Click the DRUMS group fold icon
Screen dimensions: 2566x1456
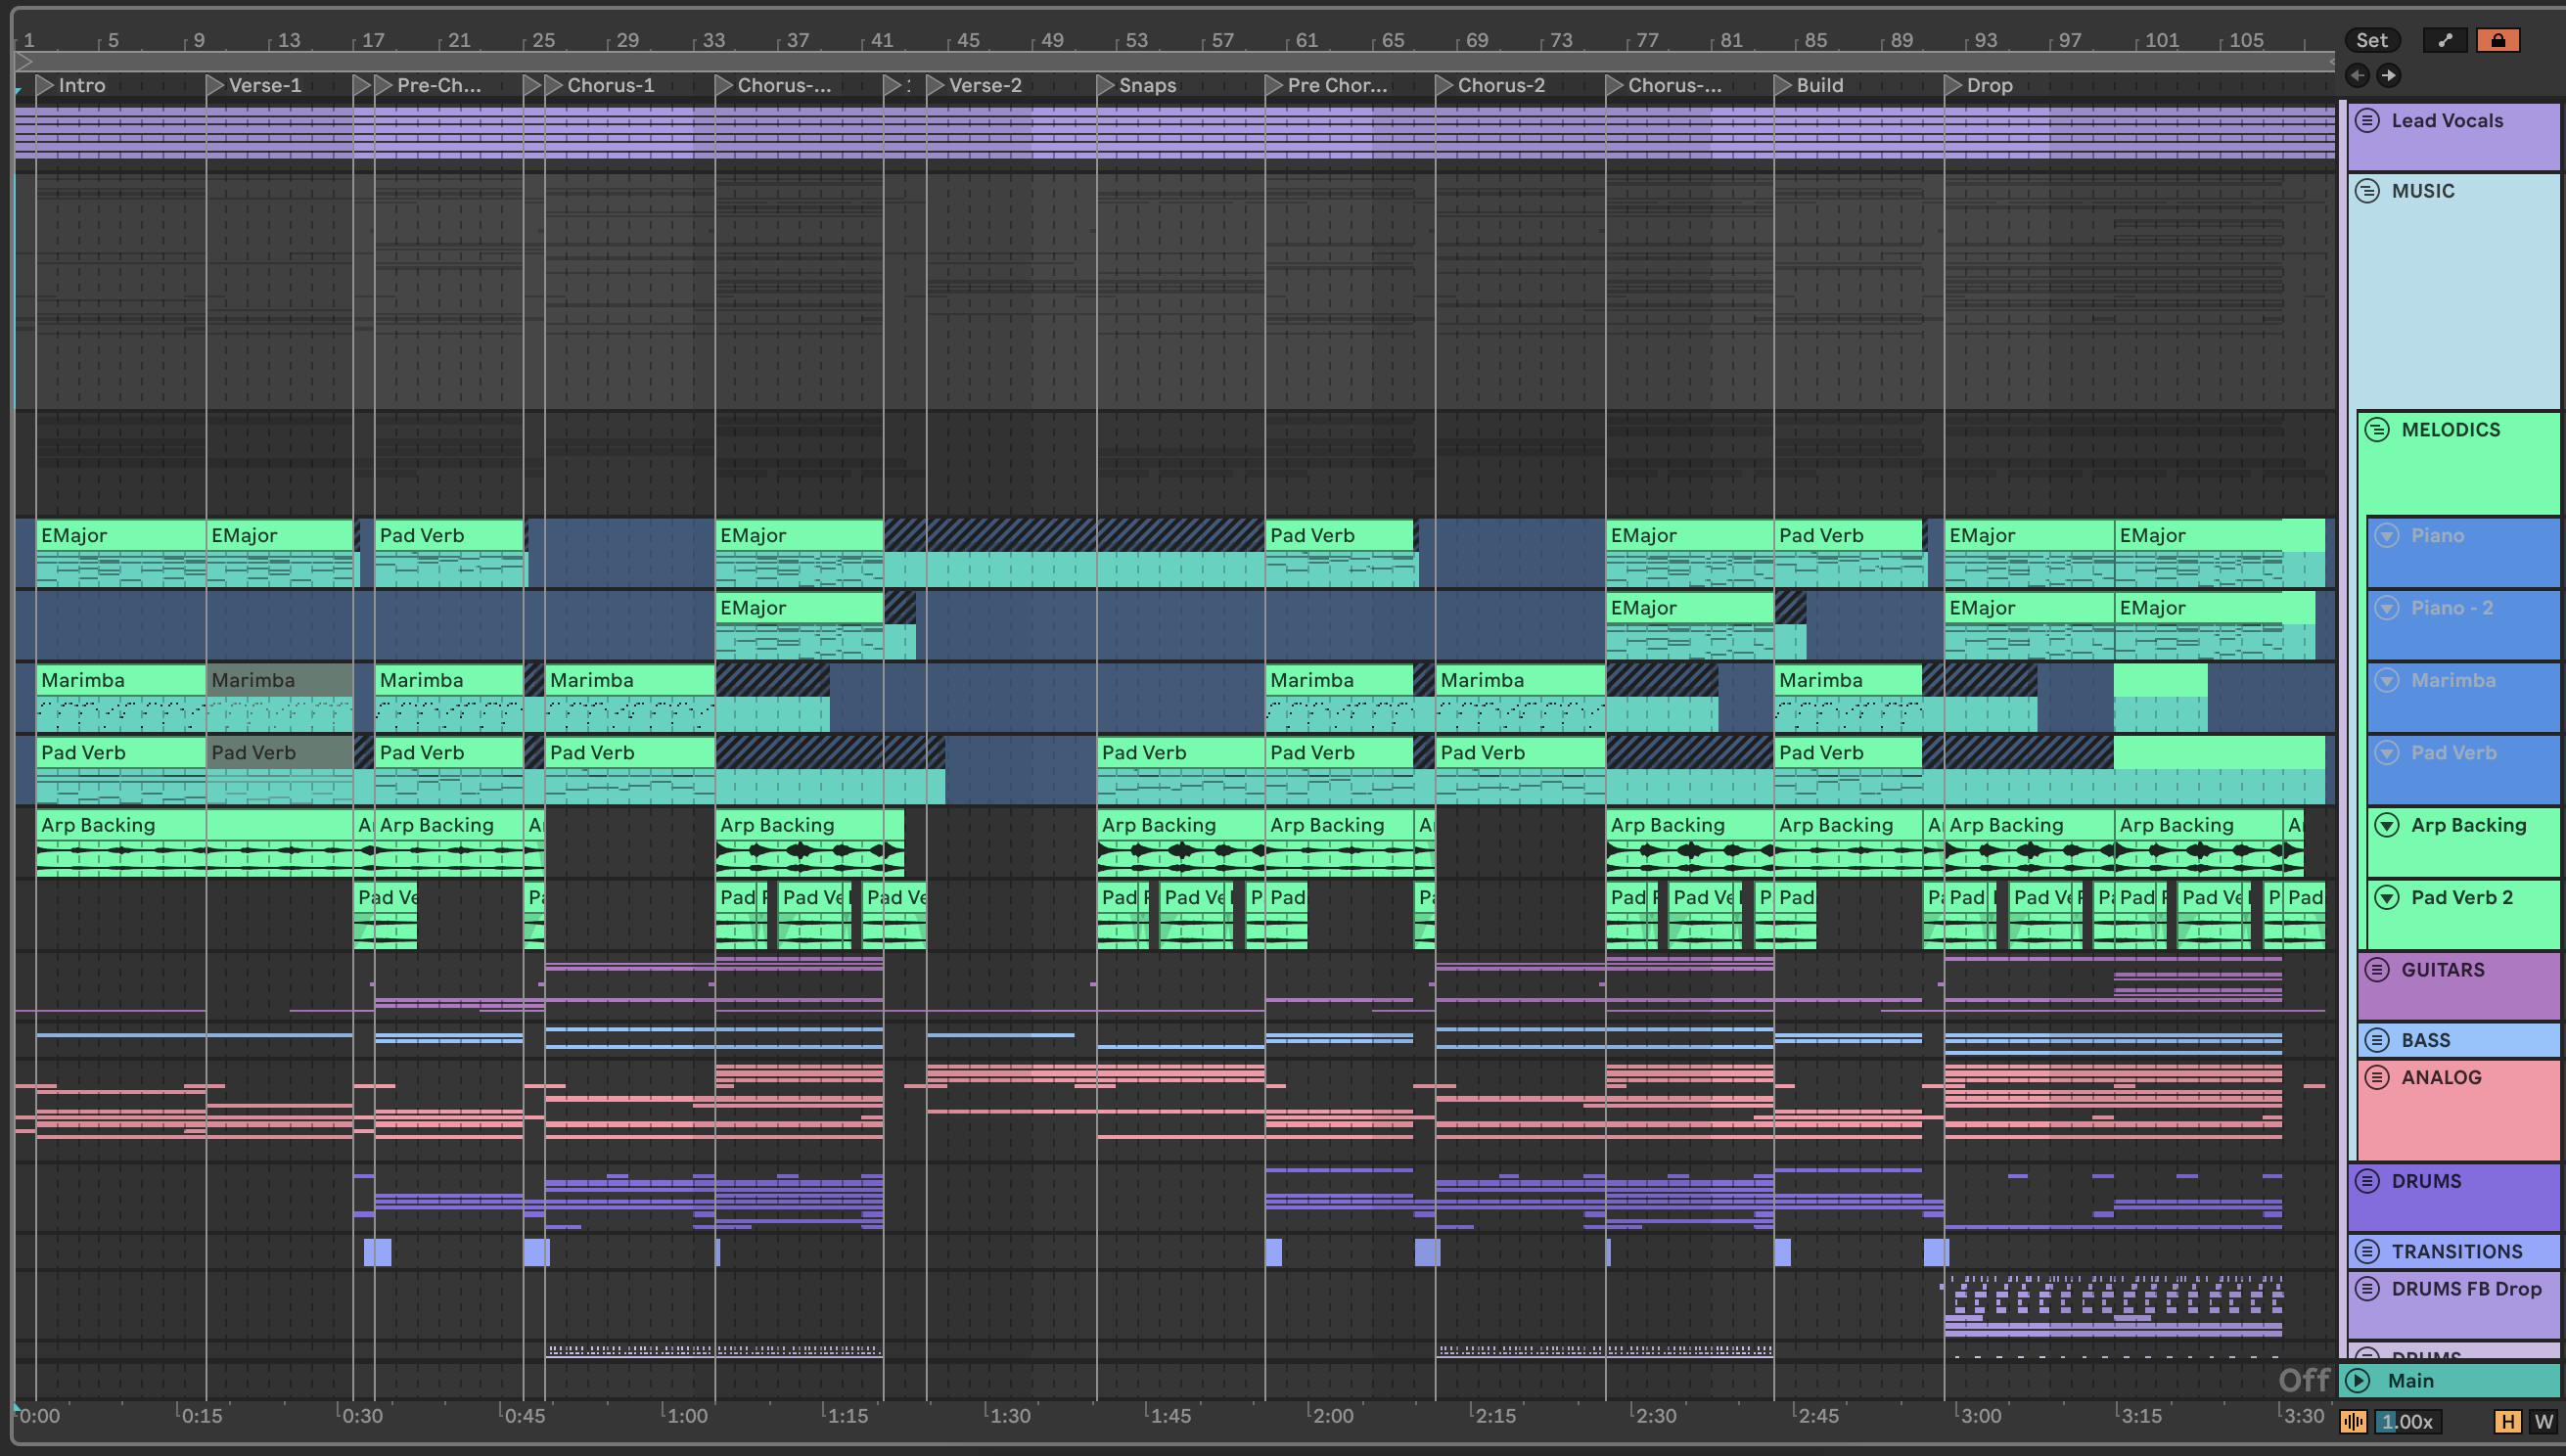[x=2367, y=1181]
